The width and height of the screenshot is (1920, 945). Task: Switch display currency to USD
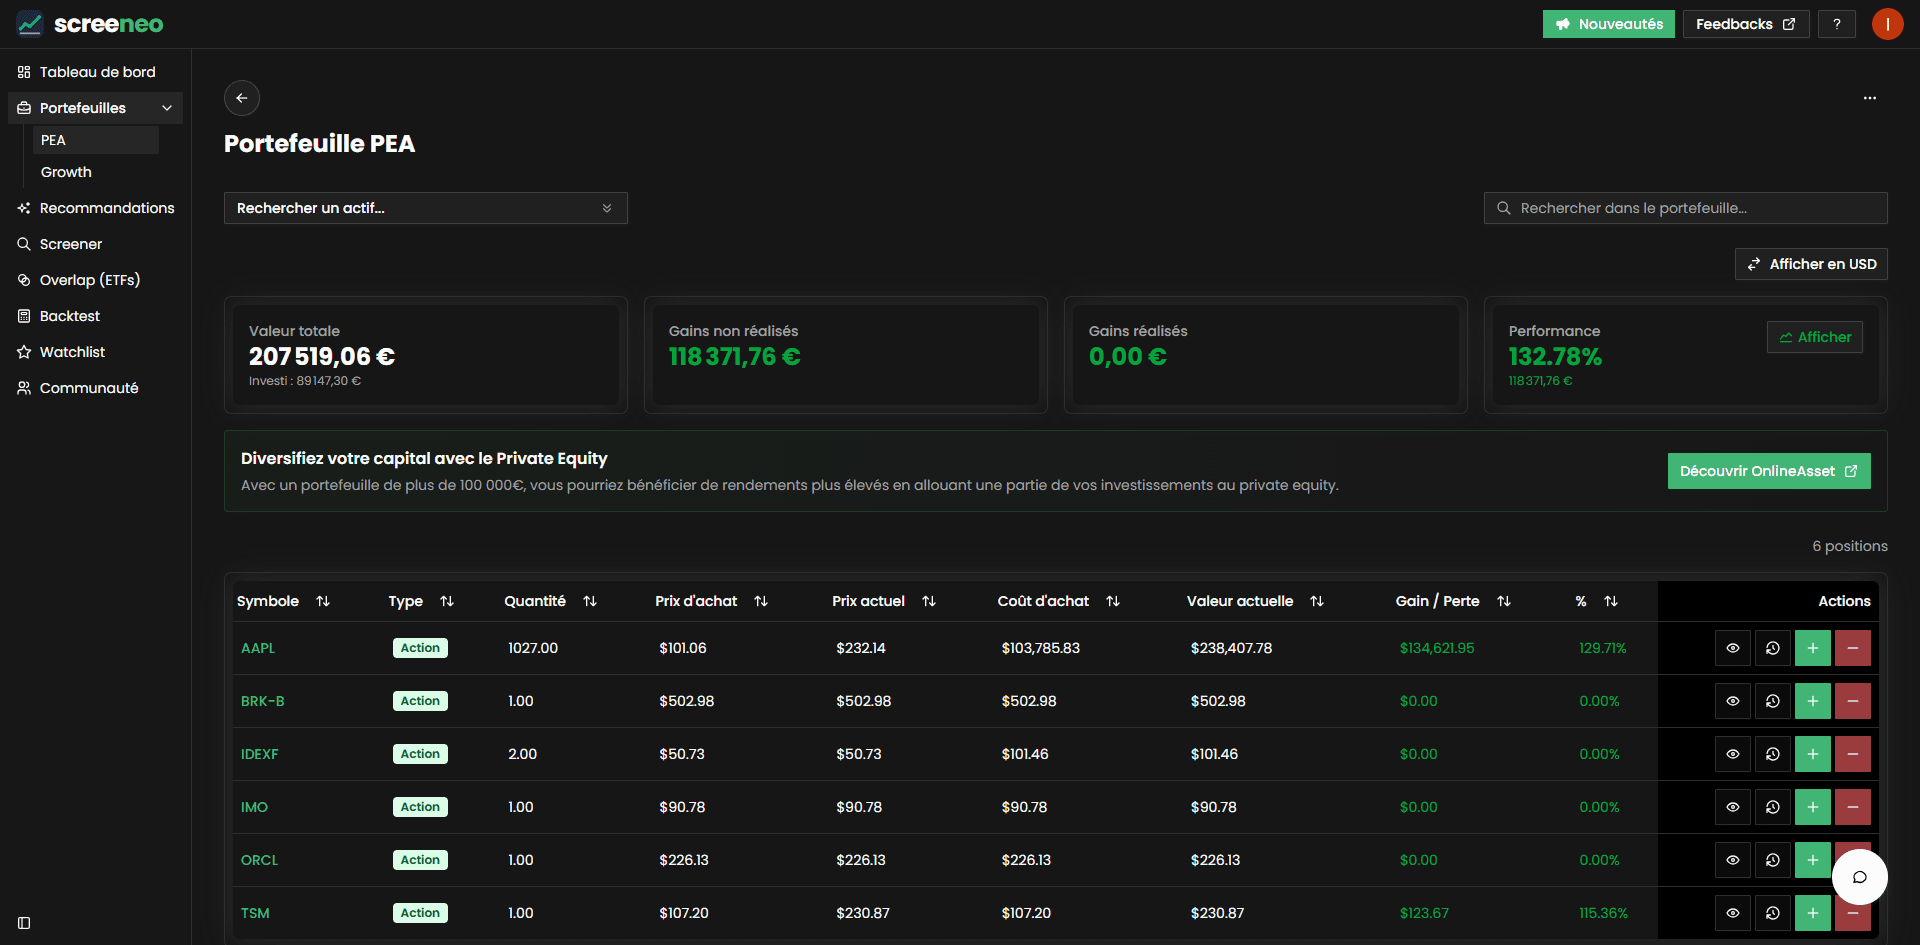coord(1811,264)
